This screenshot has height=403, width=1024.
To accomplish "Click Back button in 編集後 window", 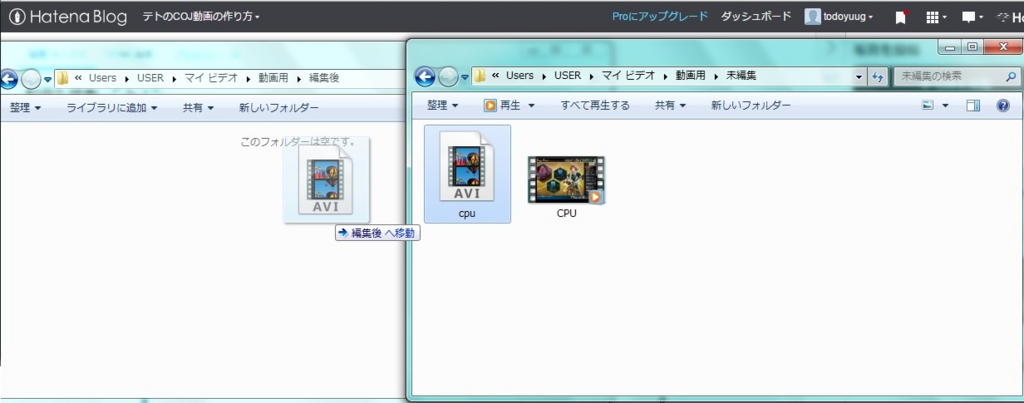I will pyautogui.click(x=8, y=80).
